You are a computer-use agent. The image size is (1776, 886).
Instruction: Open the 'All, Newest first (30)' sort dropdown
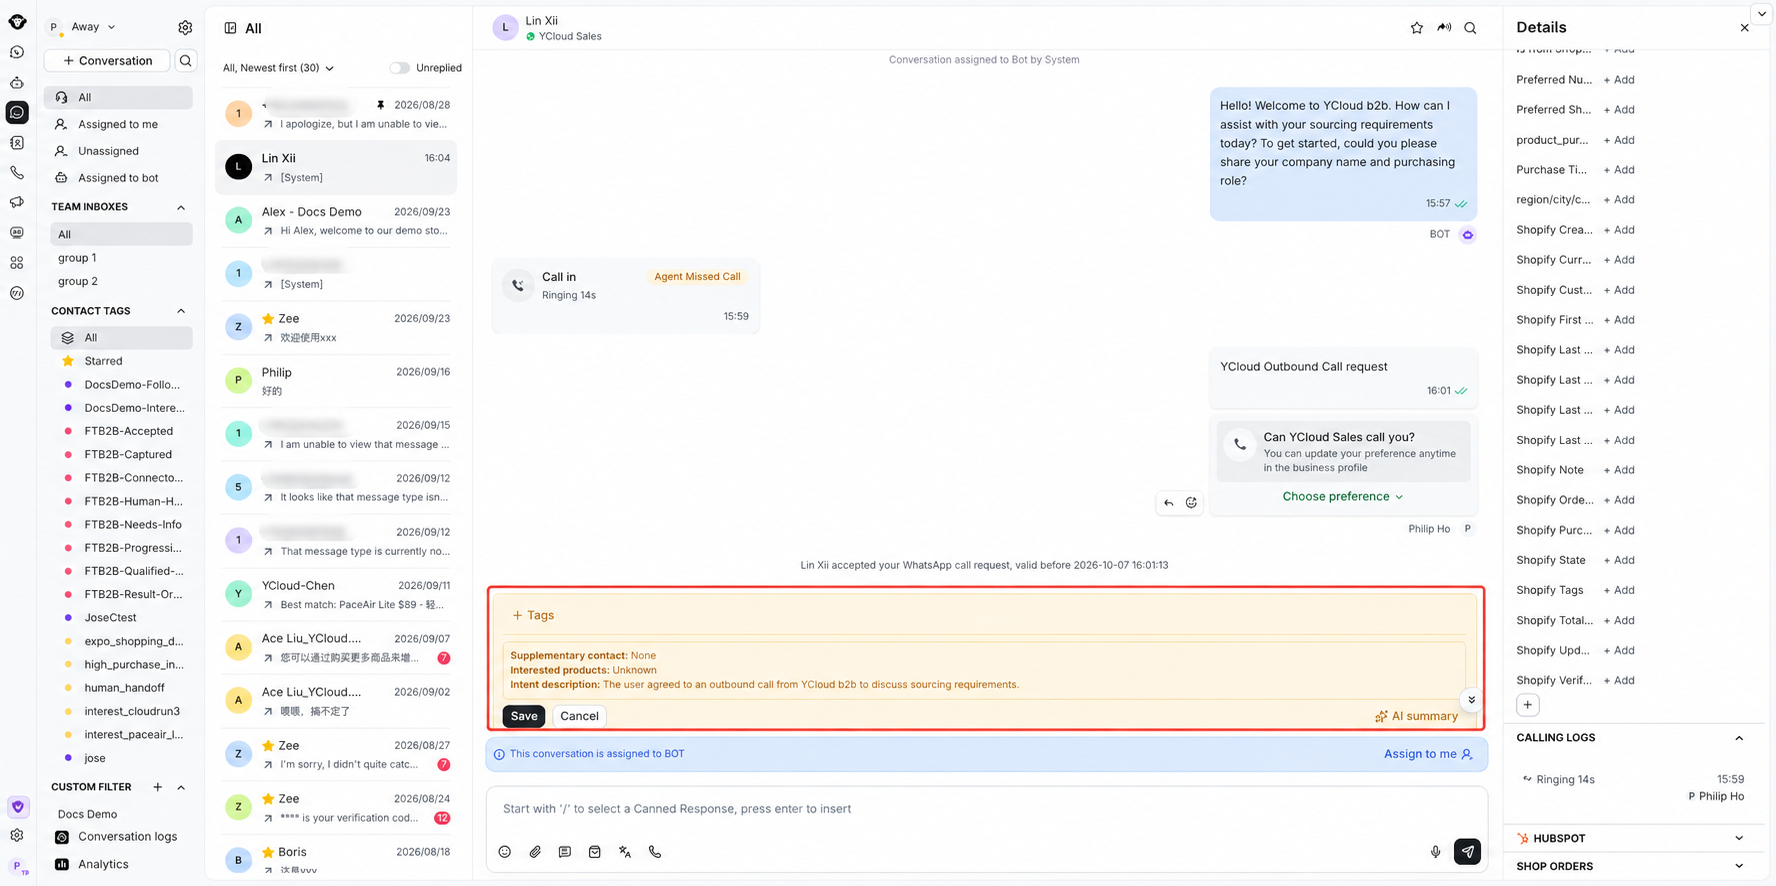click(278, 68)
